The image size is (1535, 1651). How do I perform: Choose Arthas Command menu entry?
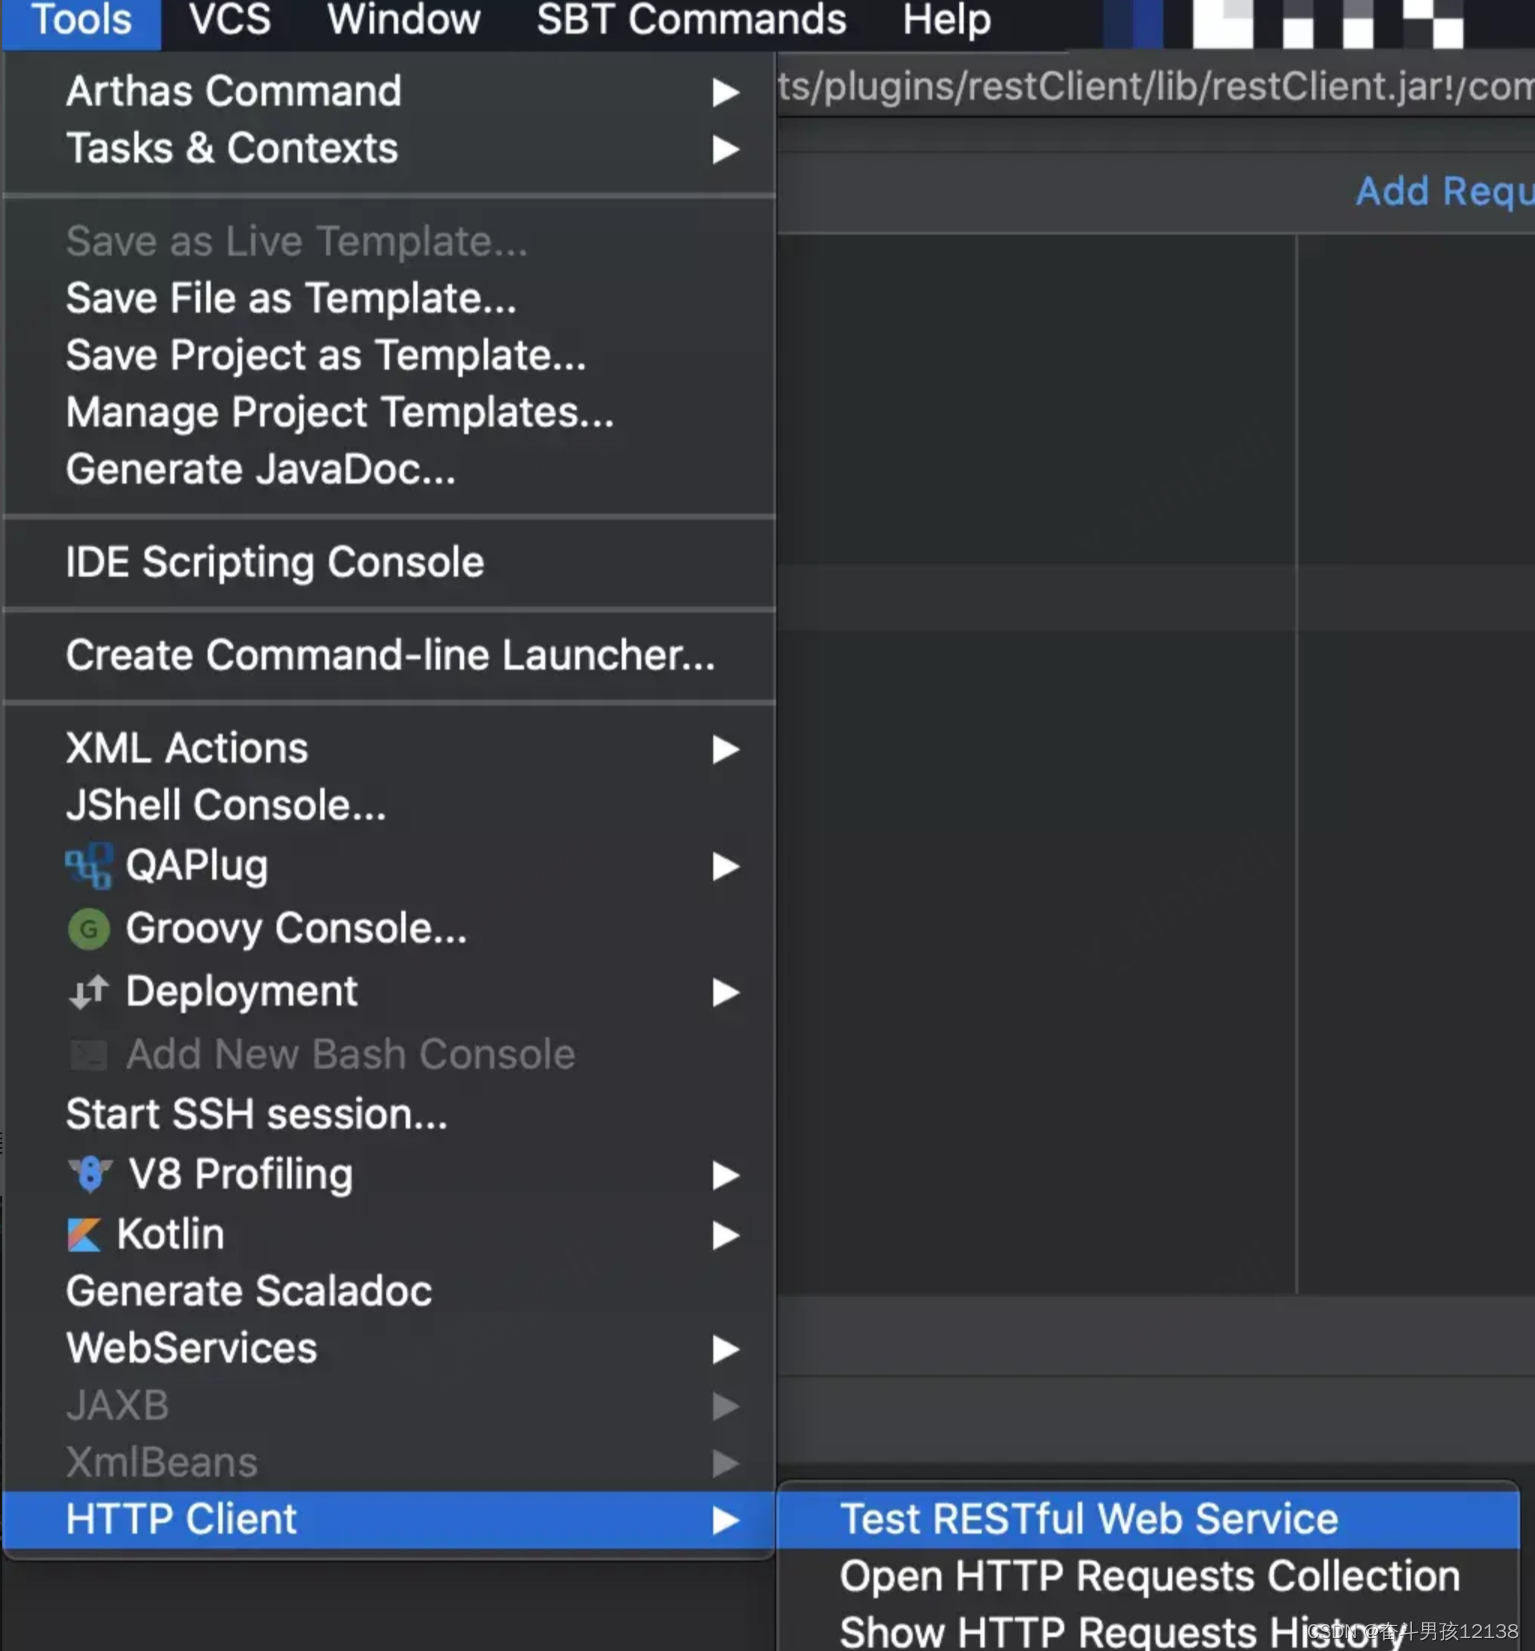point(388,91)
